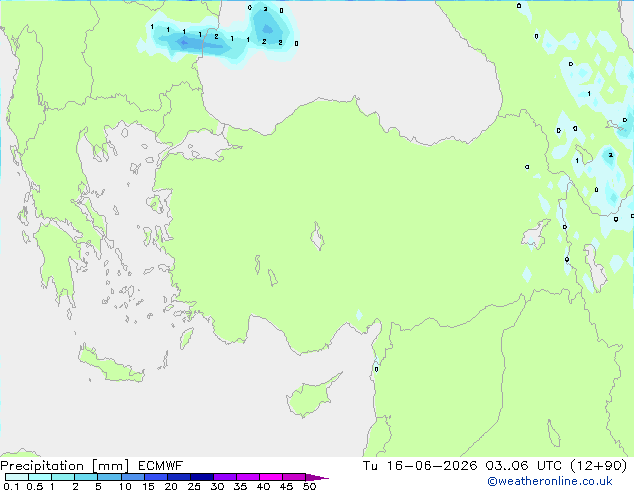Select the 30–35 mm purple legend swatch

(x=225, y=477)
